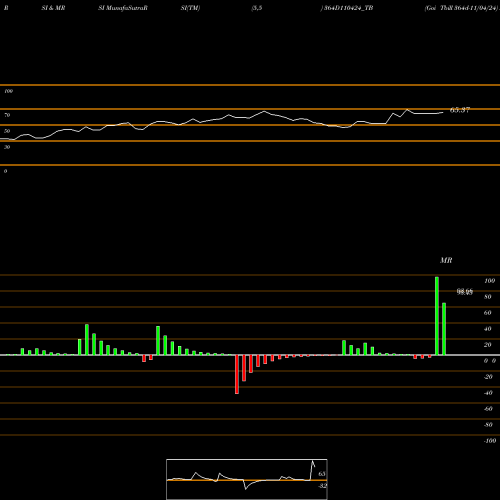Click the MR axis label 60
The image size is (500, 500).
click(x=488, y=313)
